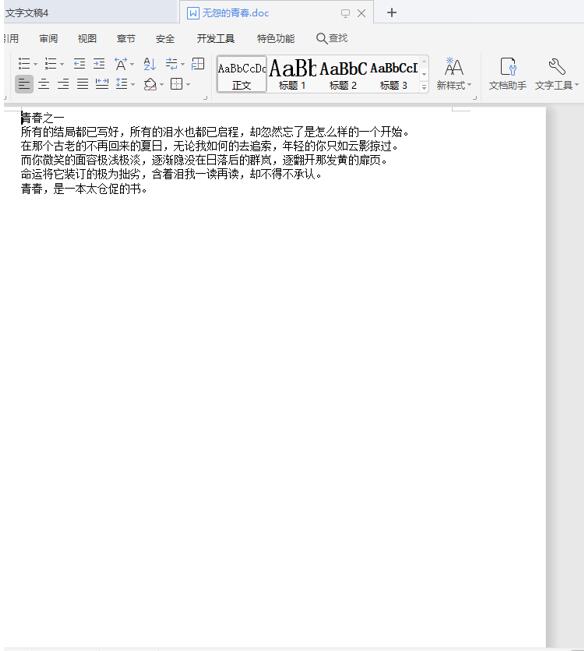Click the 查找 search button

click(x=332, y=38)
